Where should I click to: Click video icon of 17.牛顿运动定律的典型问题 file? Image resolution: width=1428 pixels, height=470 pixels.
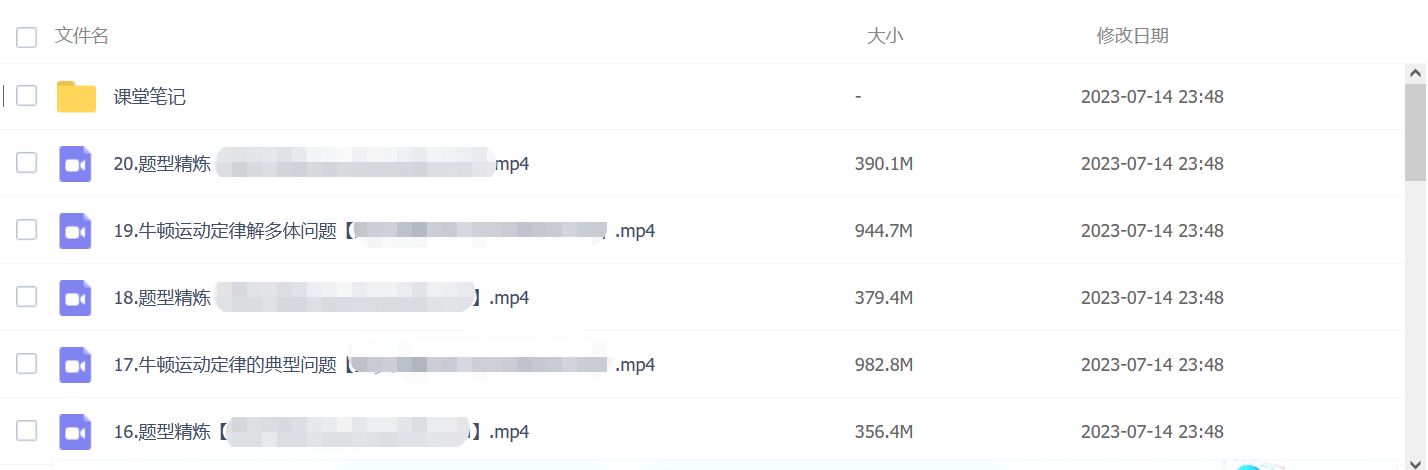(x=75, y=365)
